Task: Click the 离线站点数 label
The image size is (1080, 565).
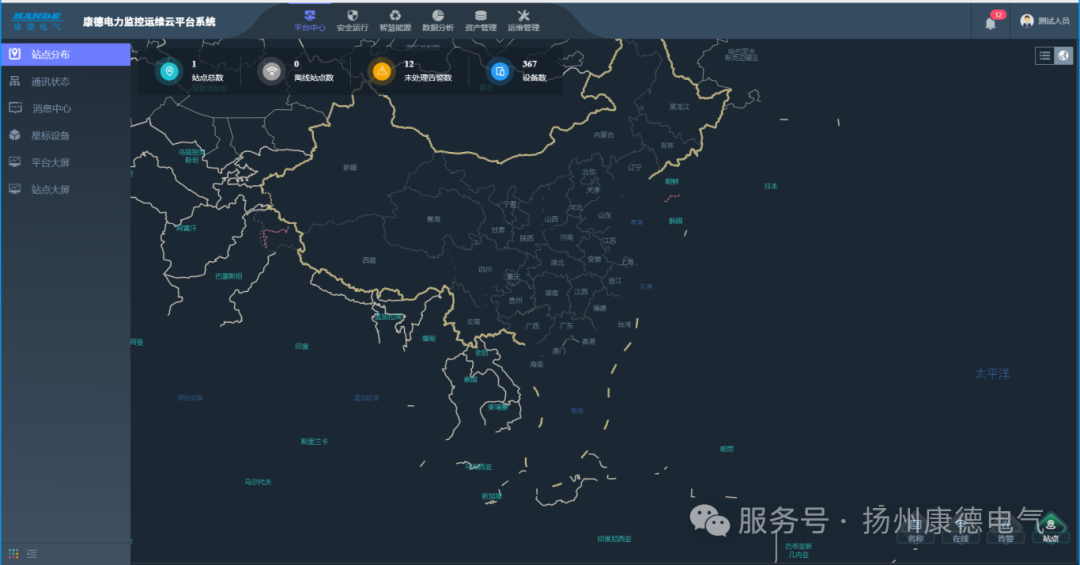Action: tap(314, 78)
